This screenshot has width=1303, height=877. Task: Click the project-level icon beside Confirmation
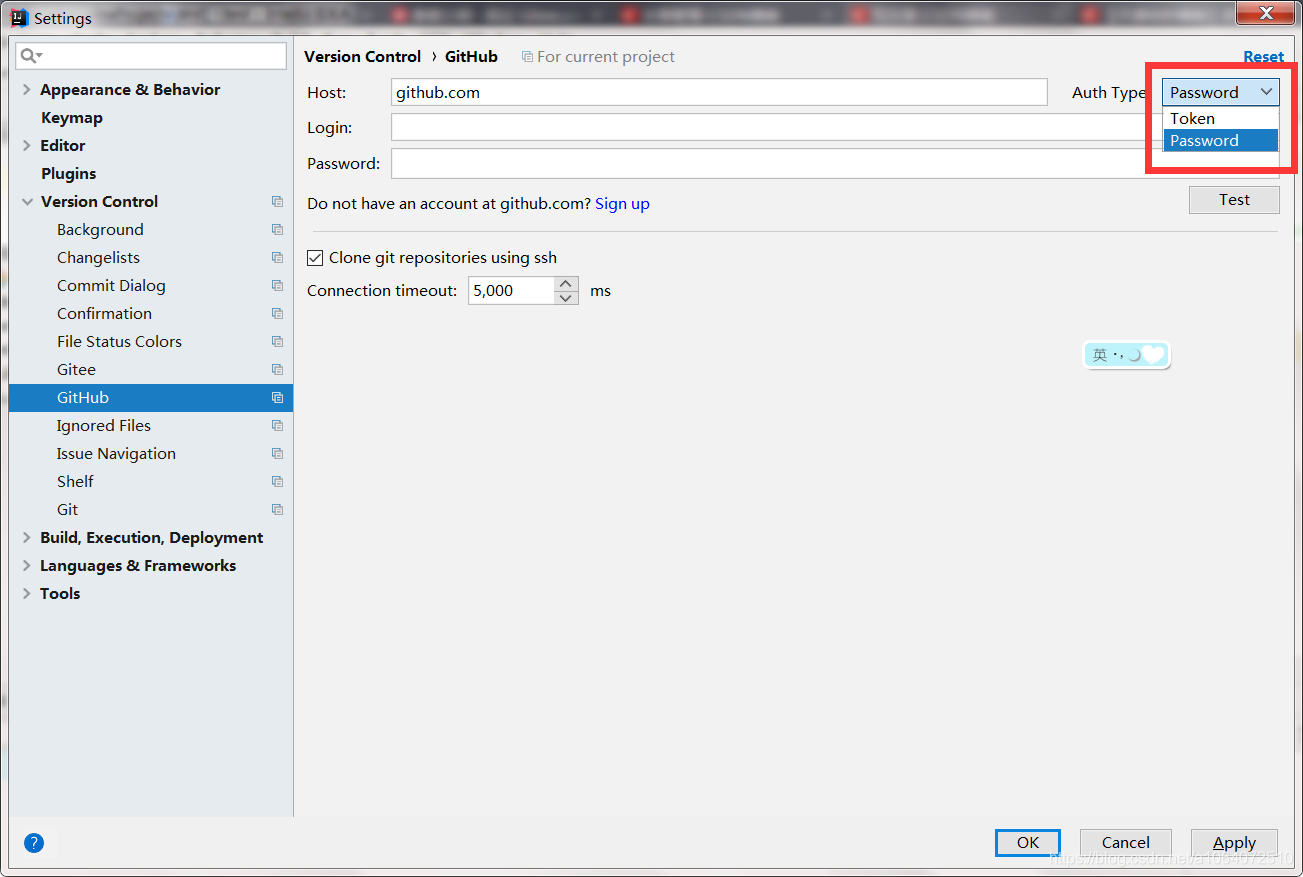277,314
